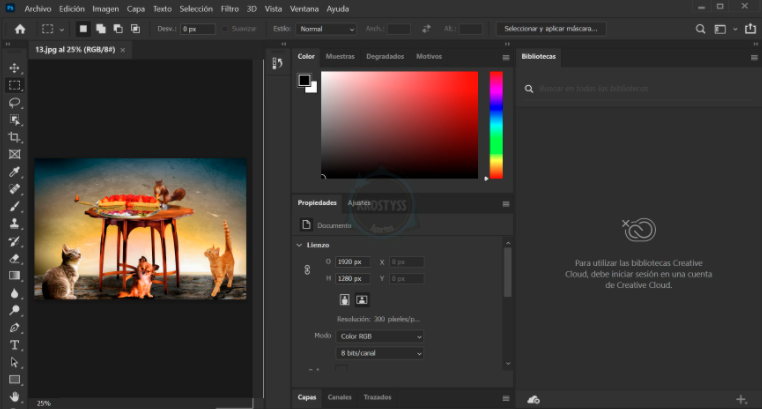Click the library search field

coord(639,88)
